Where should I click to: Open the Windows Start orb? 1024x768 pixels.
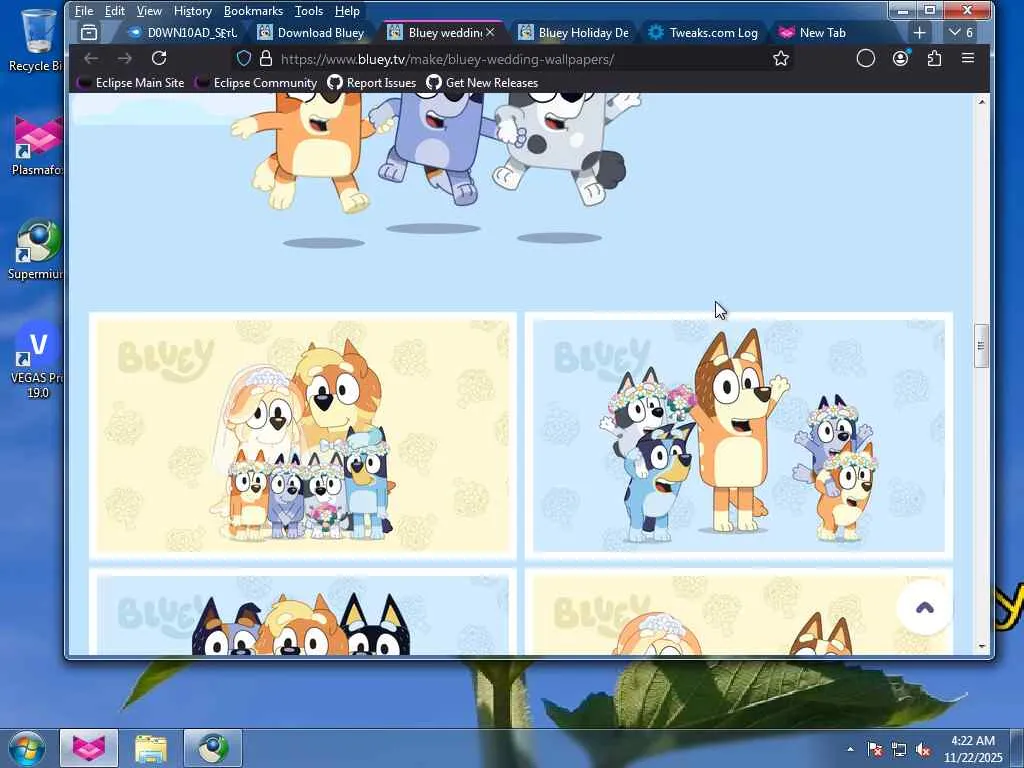coord(27,748)
